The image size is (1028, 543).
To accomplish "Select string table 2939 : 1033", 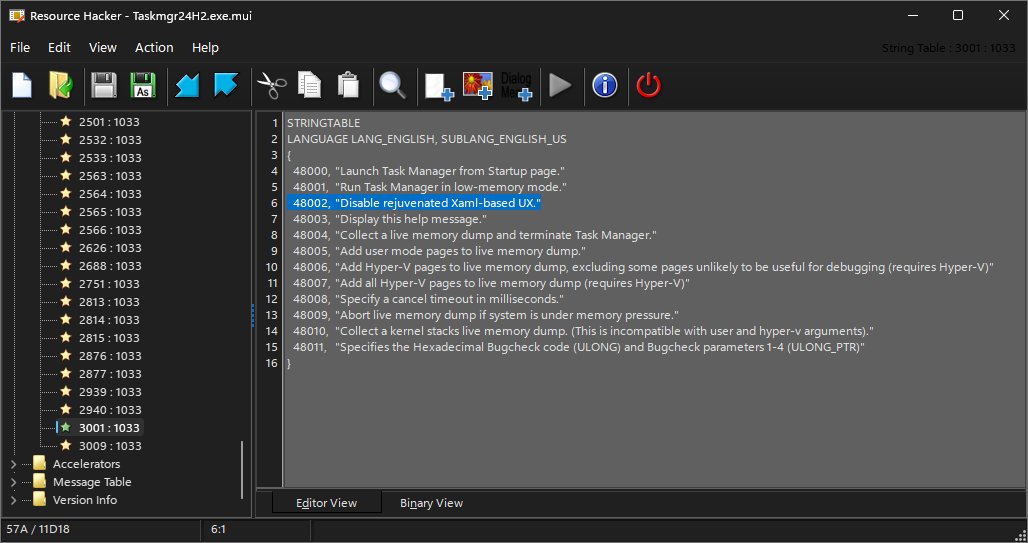I will click(x=109, y=392).
